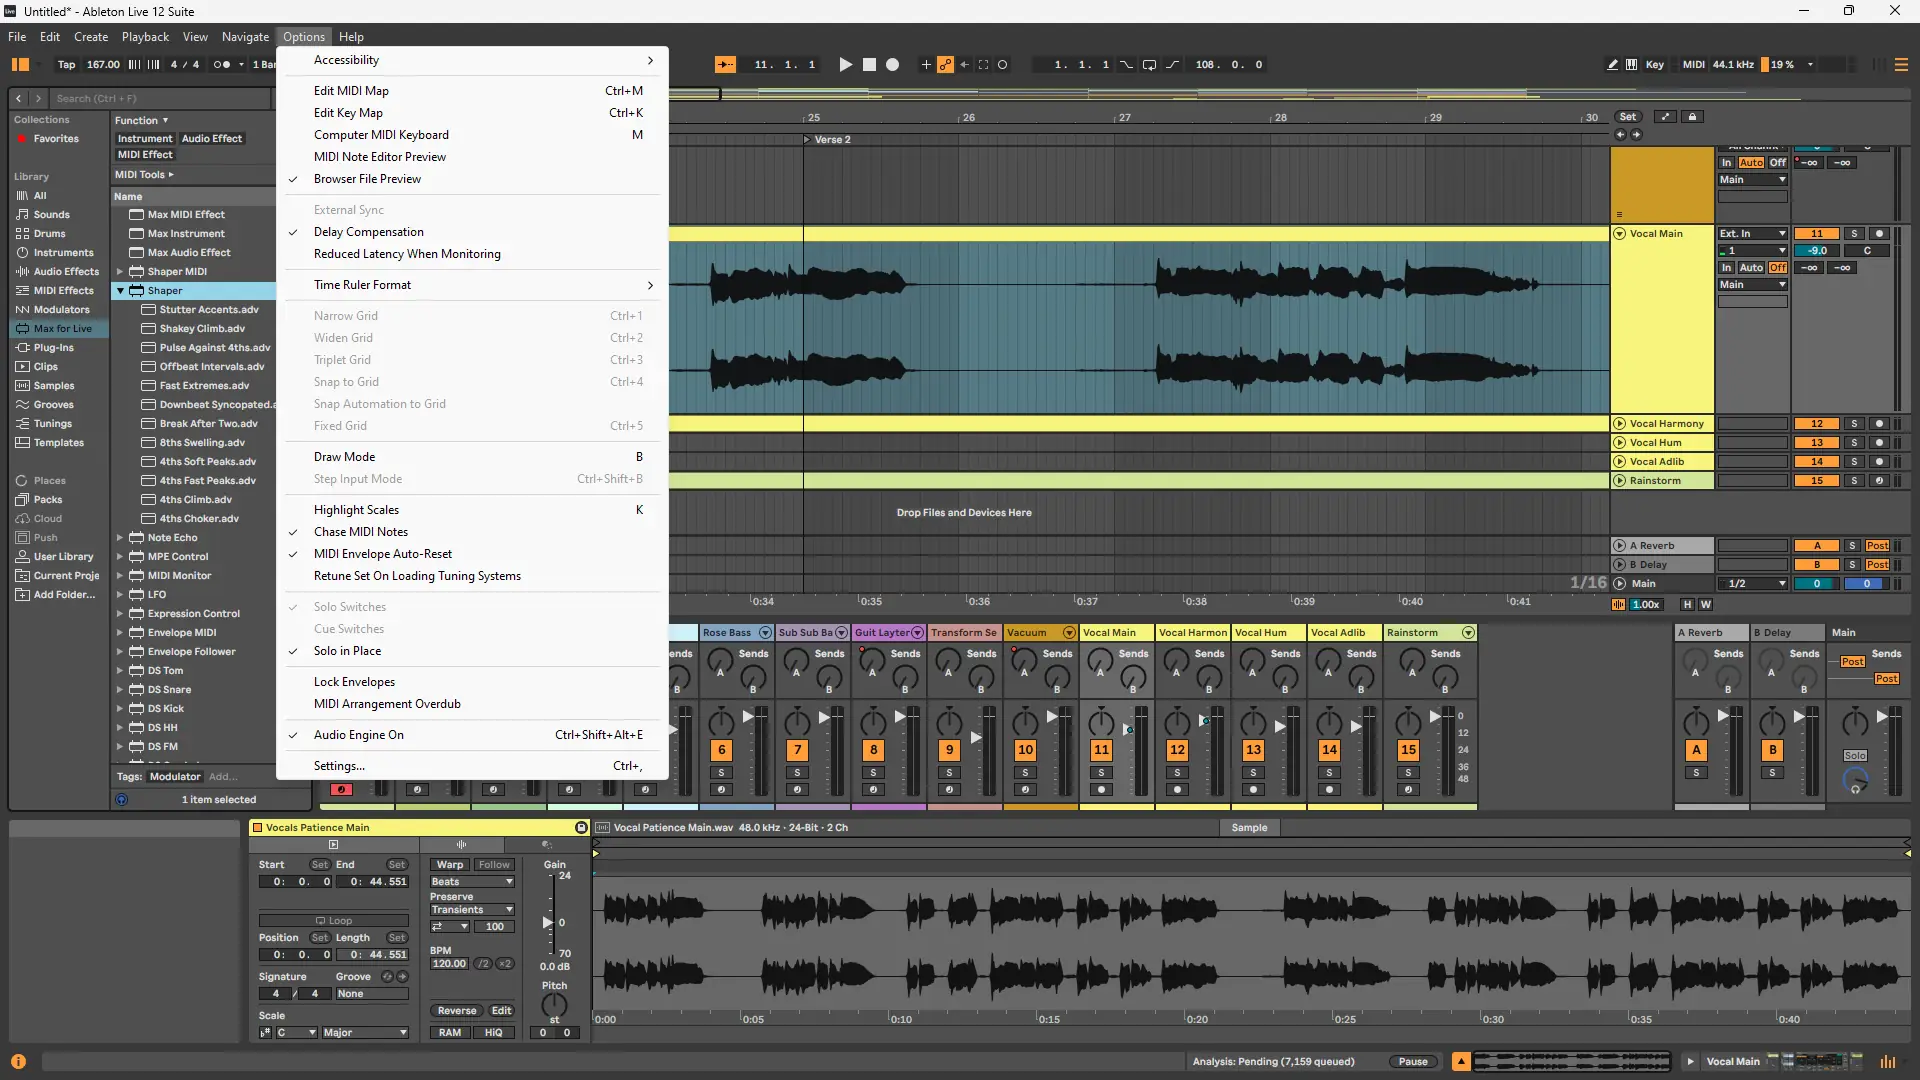The image size is (1920, 1080).
Task: Click the Reverse button in clip view
Action: point(456,1010)
